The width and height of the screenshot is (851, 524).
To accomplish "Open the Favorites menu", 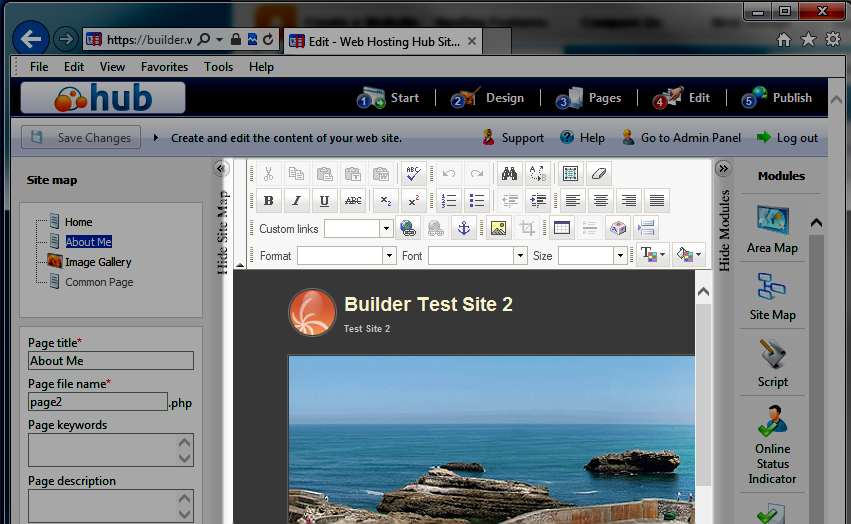I will pos(164,67).
